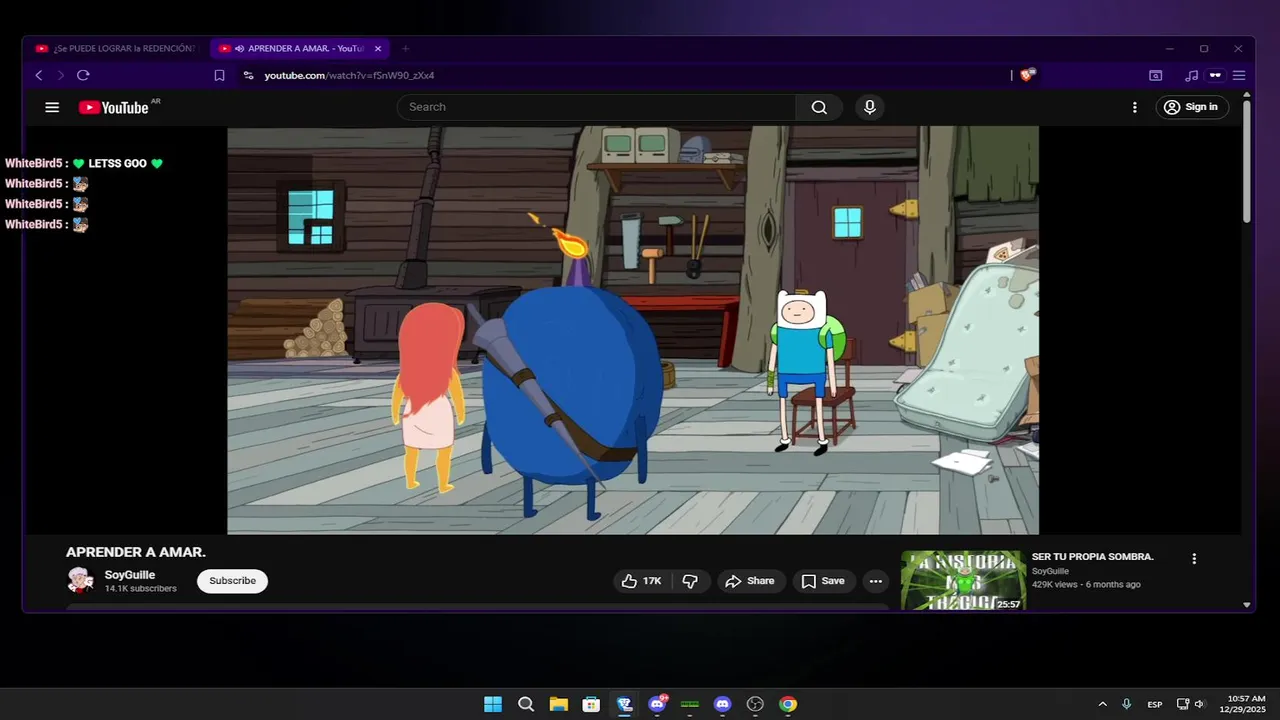
Task: Pause the Adventure Time video player
Action: (633, 330)
